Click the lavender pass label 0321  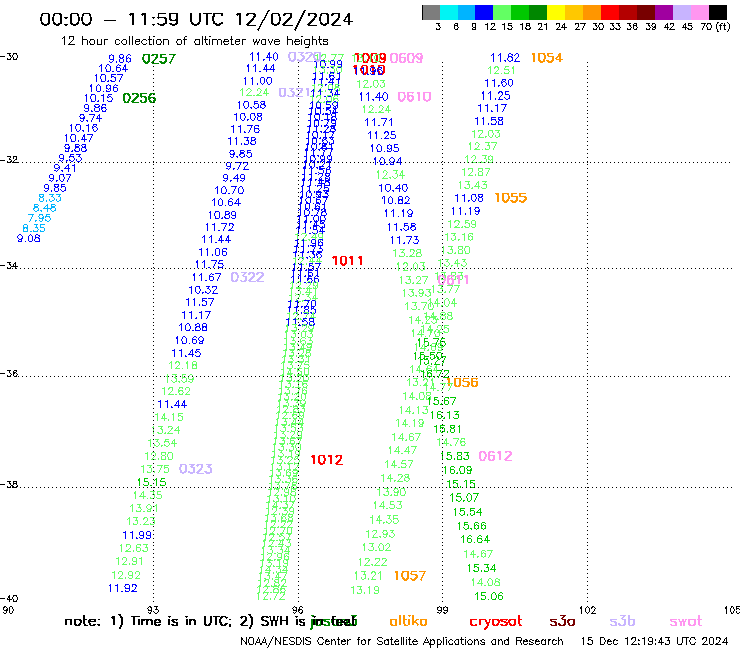click(x=294, y=93)
